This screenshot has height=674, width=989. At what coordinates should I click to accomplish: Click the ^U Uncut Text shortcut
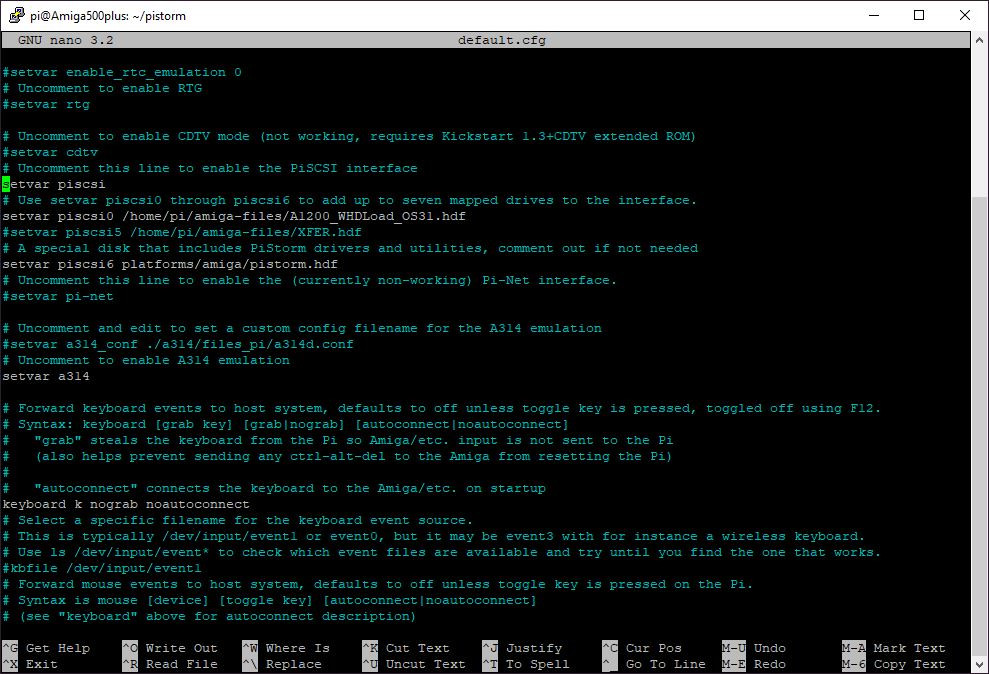click(414, 664)
